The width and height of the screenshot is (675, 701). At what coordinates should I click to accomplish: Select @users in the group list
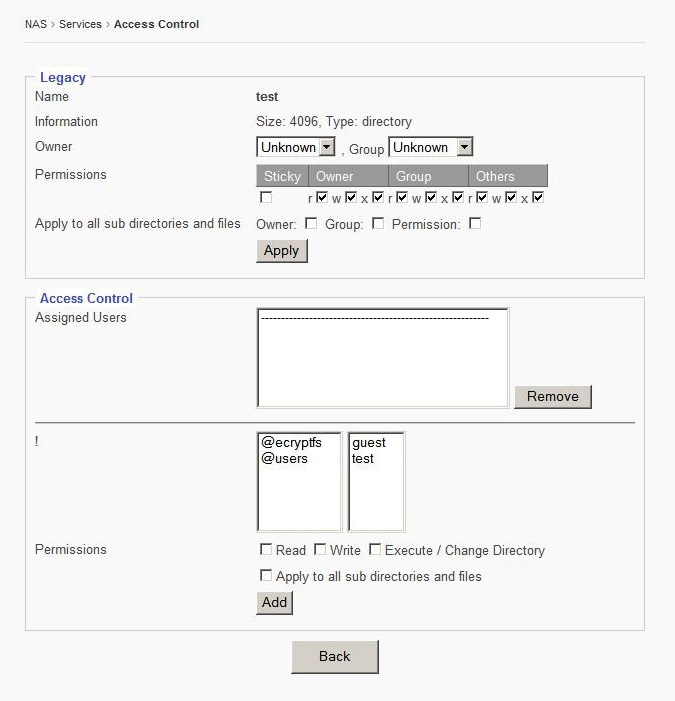tap(284, 459)
